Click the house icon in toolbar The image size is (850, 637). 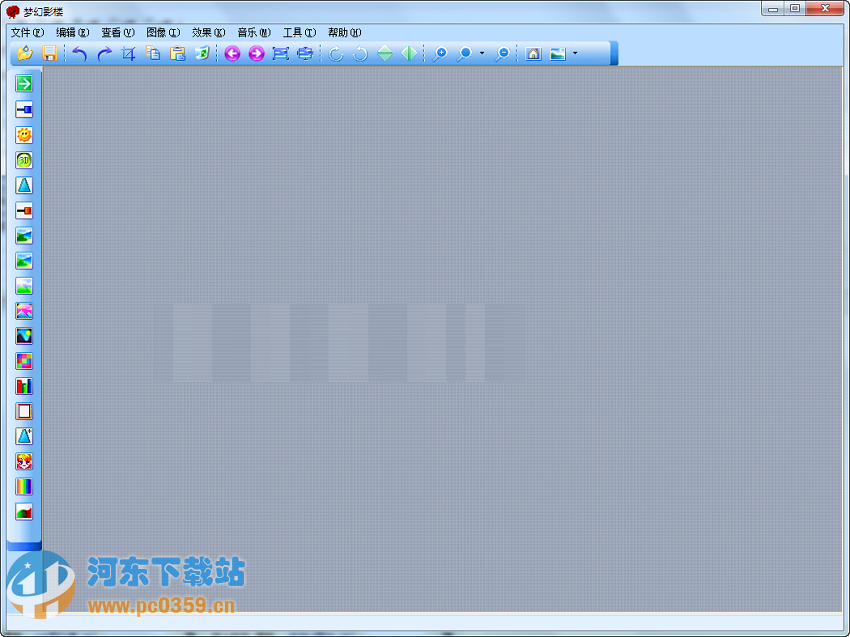pos(533,53)
